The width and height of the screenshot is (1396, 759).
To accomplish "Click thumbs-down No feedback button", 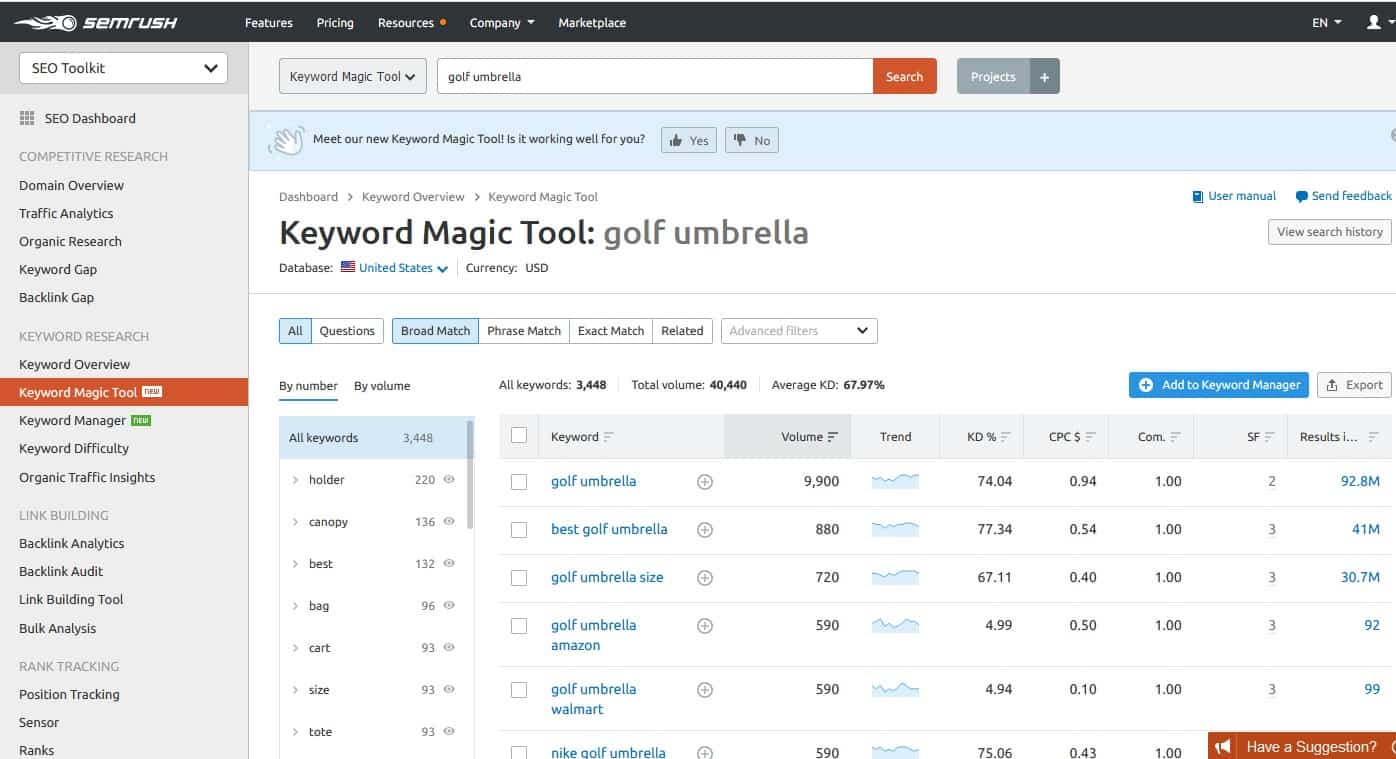I will [x=752, y=141].
